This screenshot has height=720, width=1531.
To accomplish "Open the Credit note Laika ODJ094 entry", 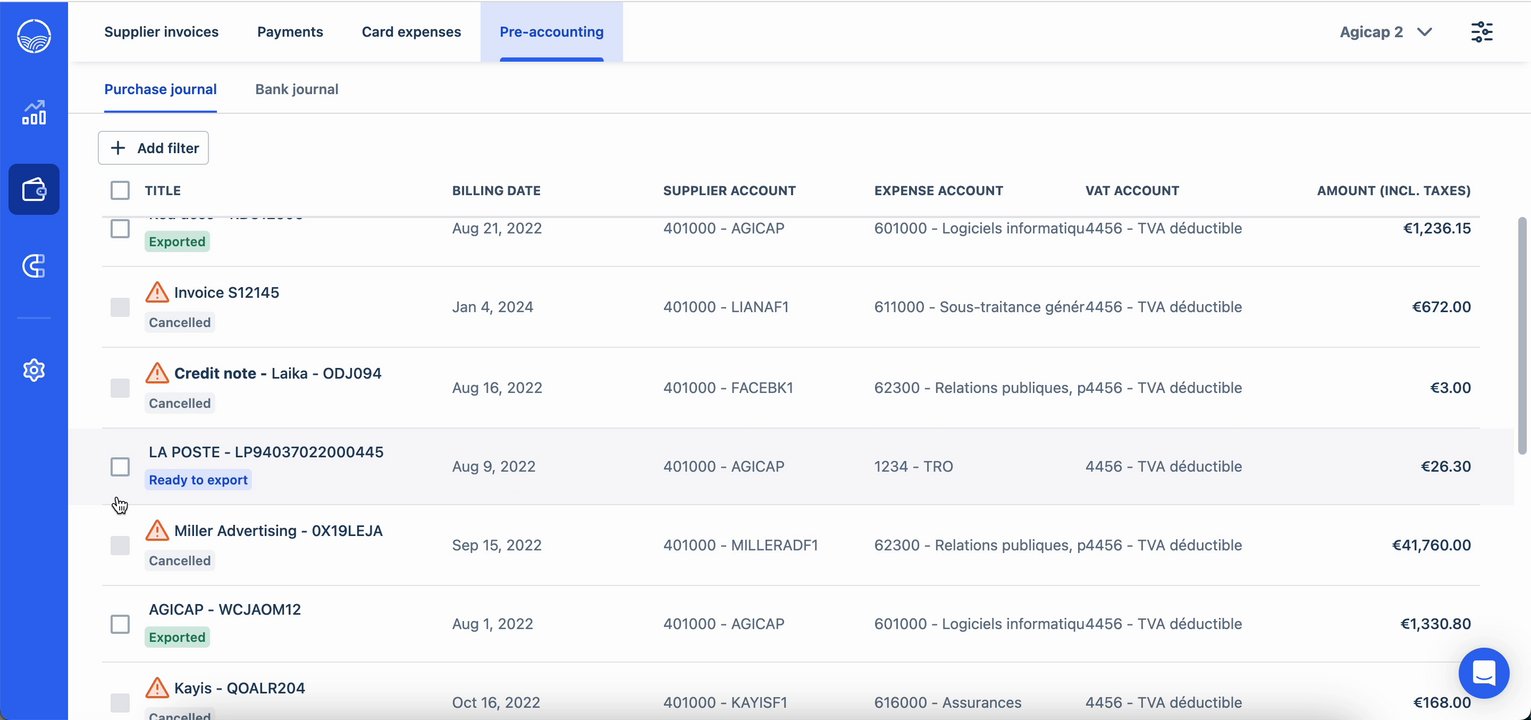I will click(x=277, y=373).
